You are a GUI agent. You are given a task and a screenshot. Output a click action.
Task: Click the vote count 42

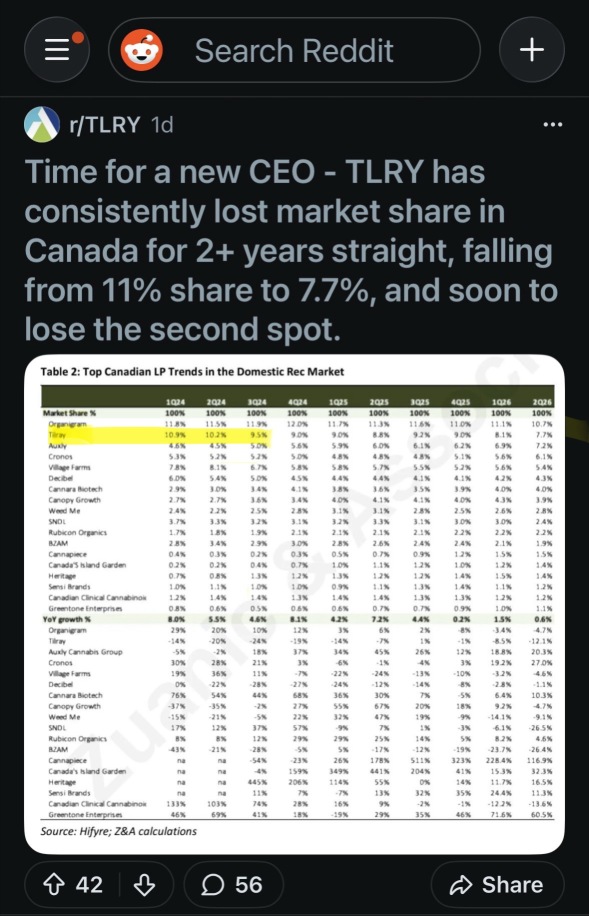tap(89, 884)
